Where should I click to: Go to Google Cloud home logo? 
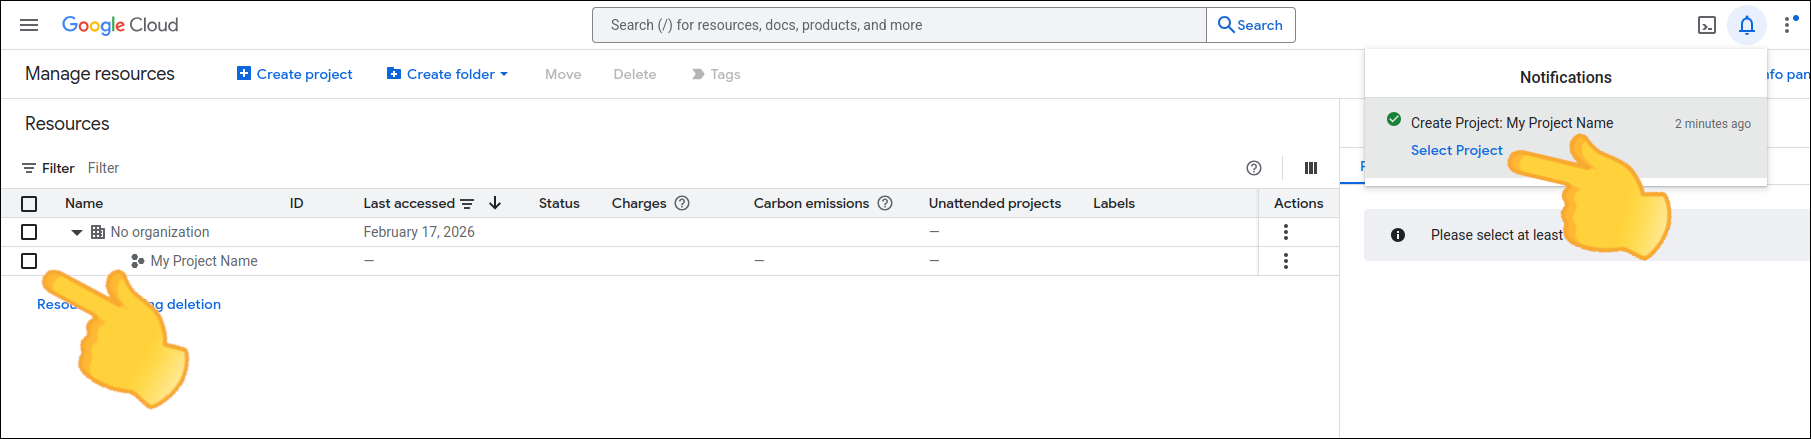point(120,25)
